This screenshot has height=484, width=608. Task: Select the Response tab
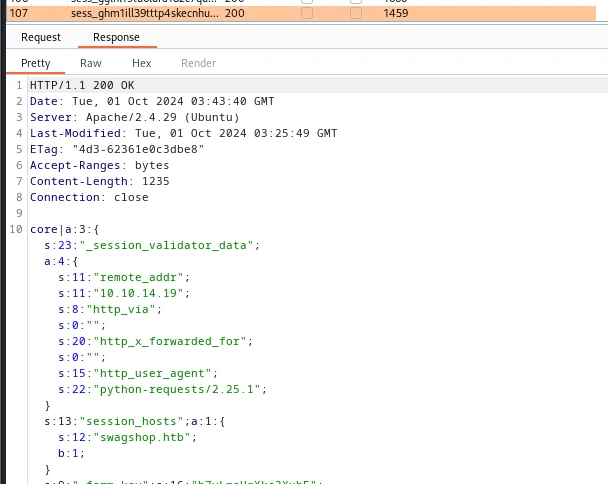tap(116, 37)
